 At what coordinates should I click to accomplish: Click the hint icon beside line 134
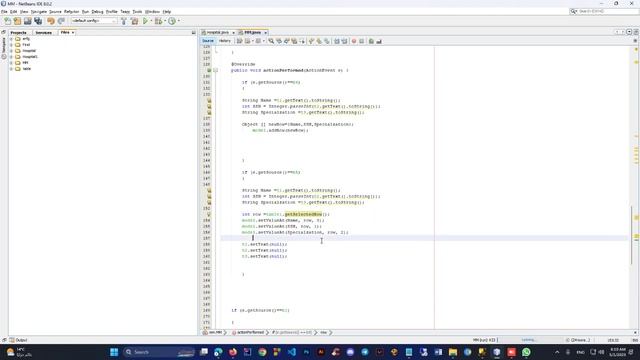[209, 100]
